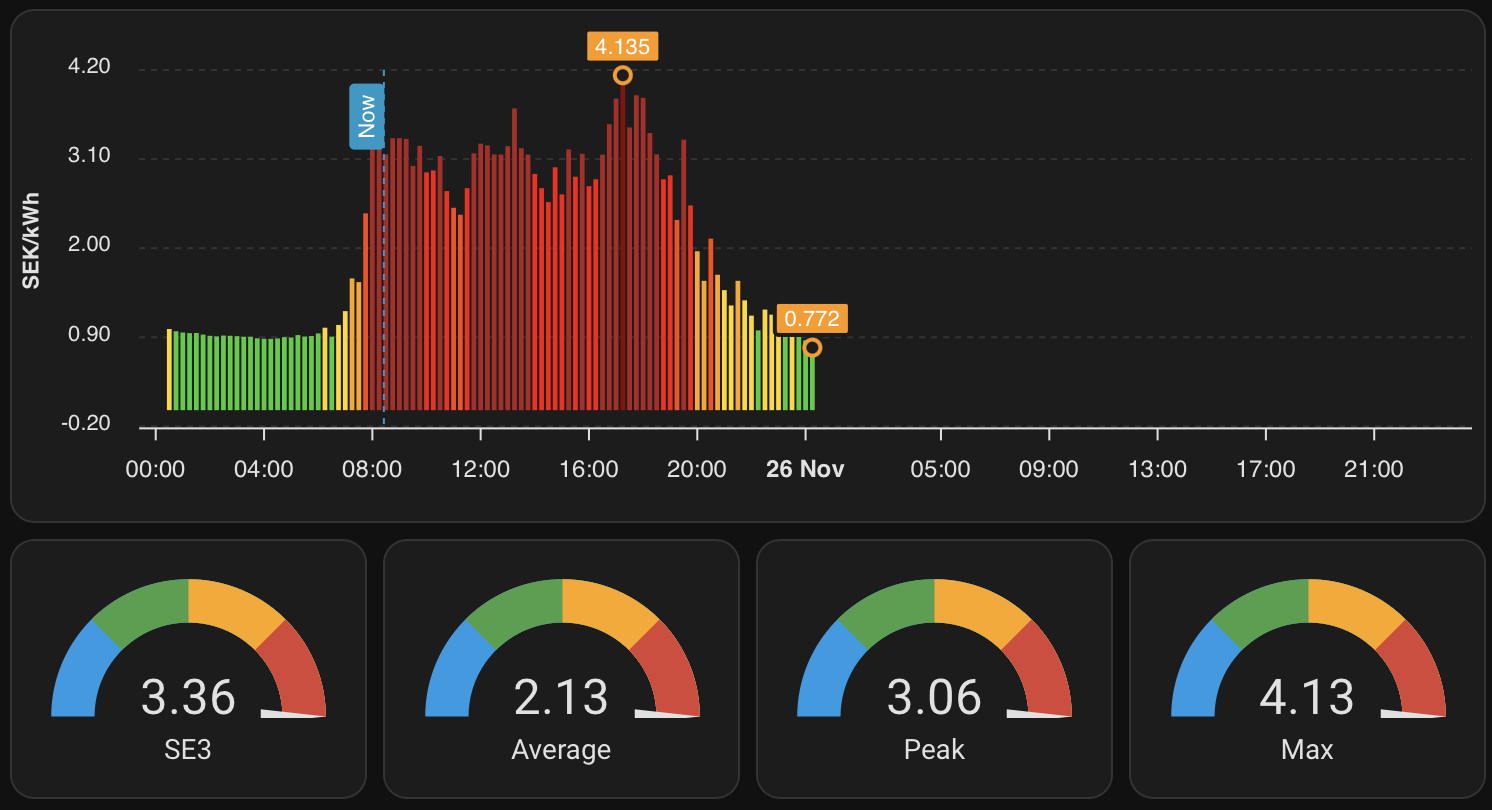Viewport: 1492px width, 810px height.
Task: Select the circle marker under the 0.772 label
Action: tap(812, 347)
